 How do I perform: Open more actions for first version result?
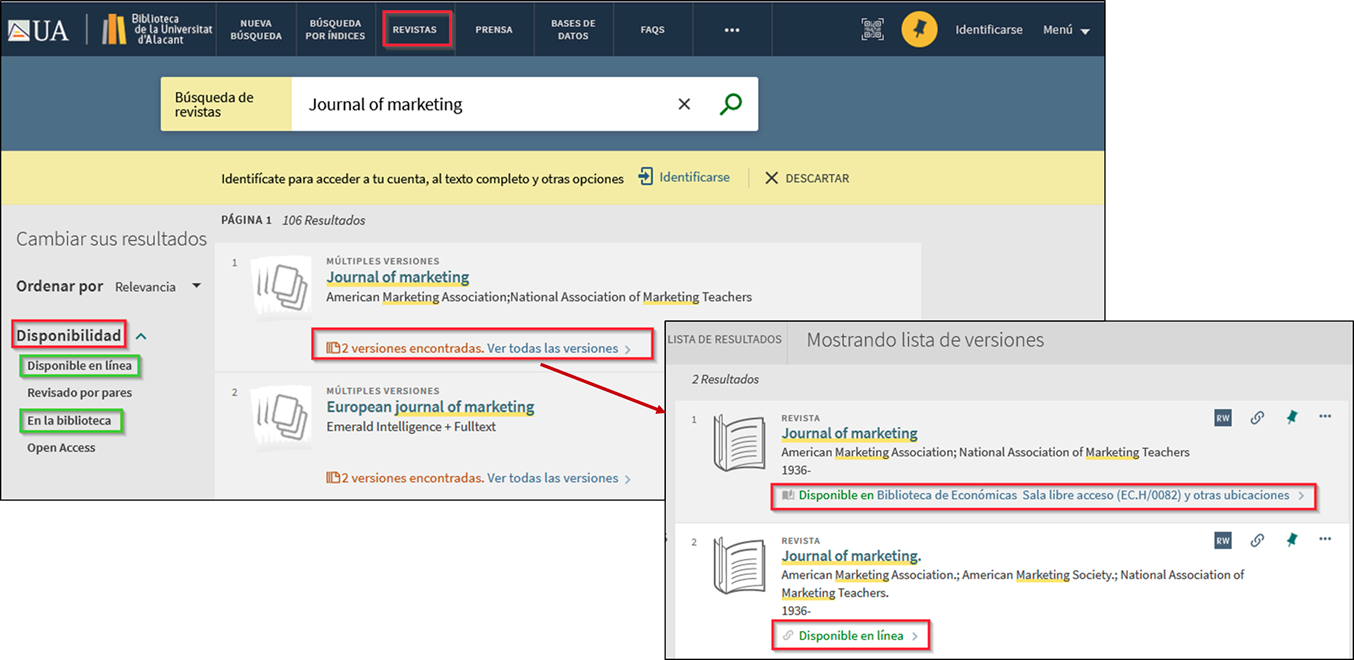click(x=1325, y=417)
